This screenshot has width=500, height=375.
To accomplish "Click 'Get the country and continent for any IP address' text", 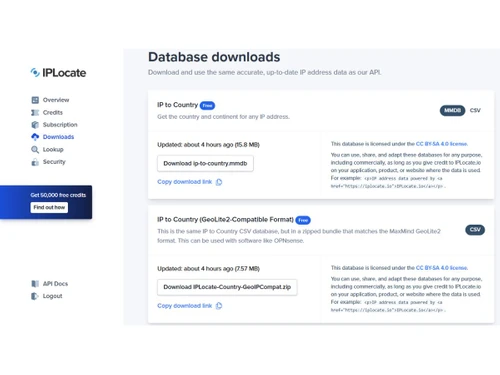I will tap(224, 117).
